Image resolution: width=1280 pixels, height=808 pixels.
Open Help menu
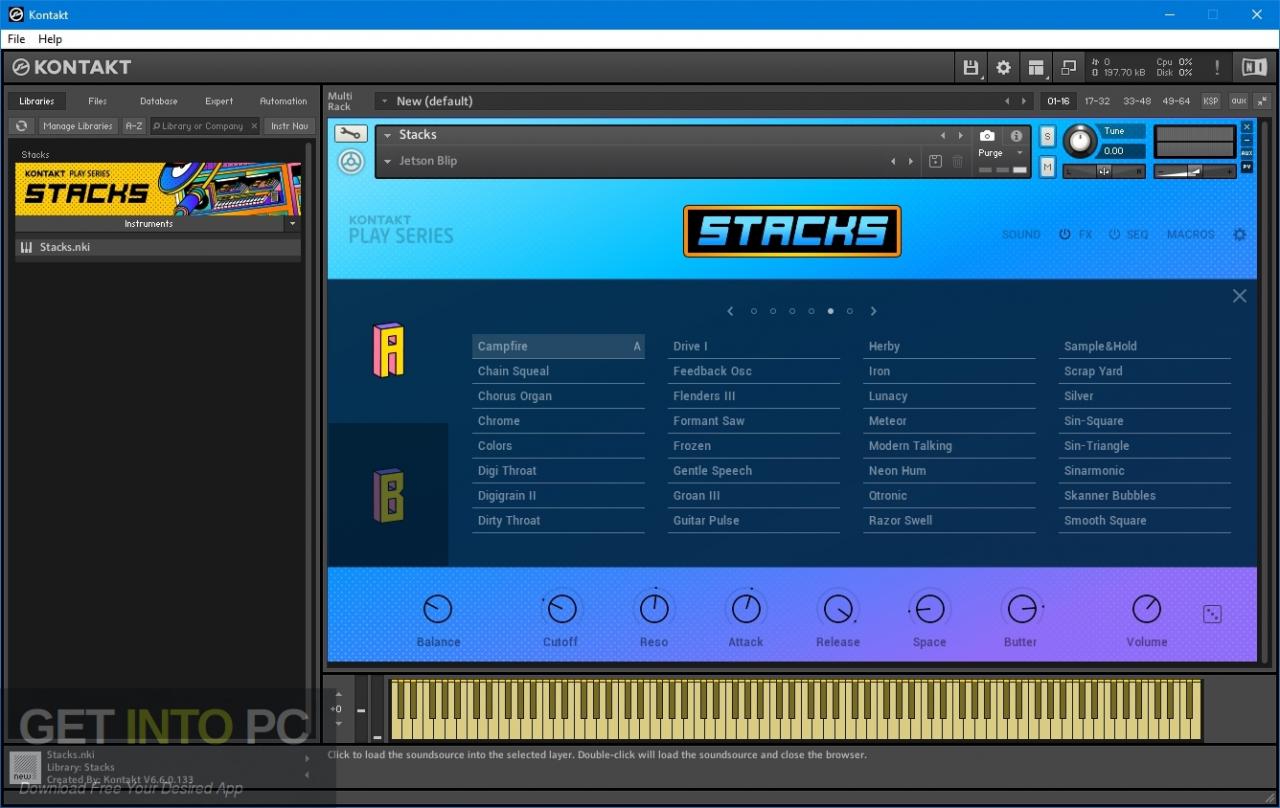tap(50, 39)
